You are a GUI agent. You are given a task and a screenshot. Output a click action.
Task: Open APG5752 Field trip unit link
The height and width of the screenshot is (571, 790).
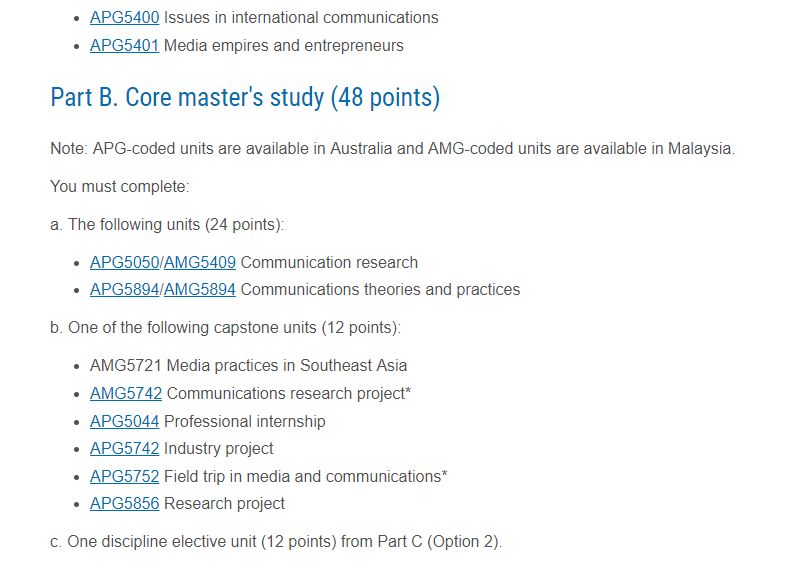124,476
